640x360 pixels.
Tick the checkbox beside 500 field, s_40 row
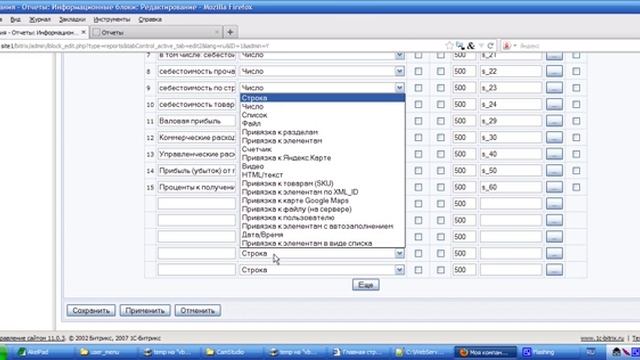pyautogui.click(x=440, y=154)
